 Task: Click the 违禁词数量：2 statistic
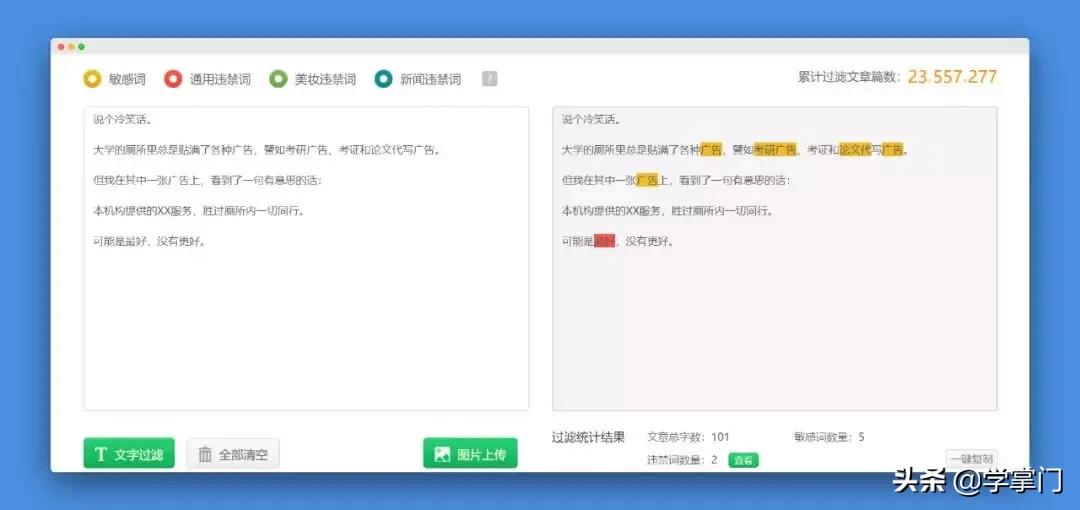pos(683,460)
